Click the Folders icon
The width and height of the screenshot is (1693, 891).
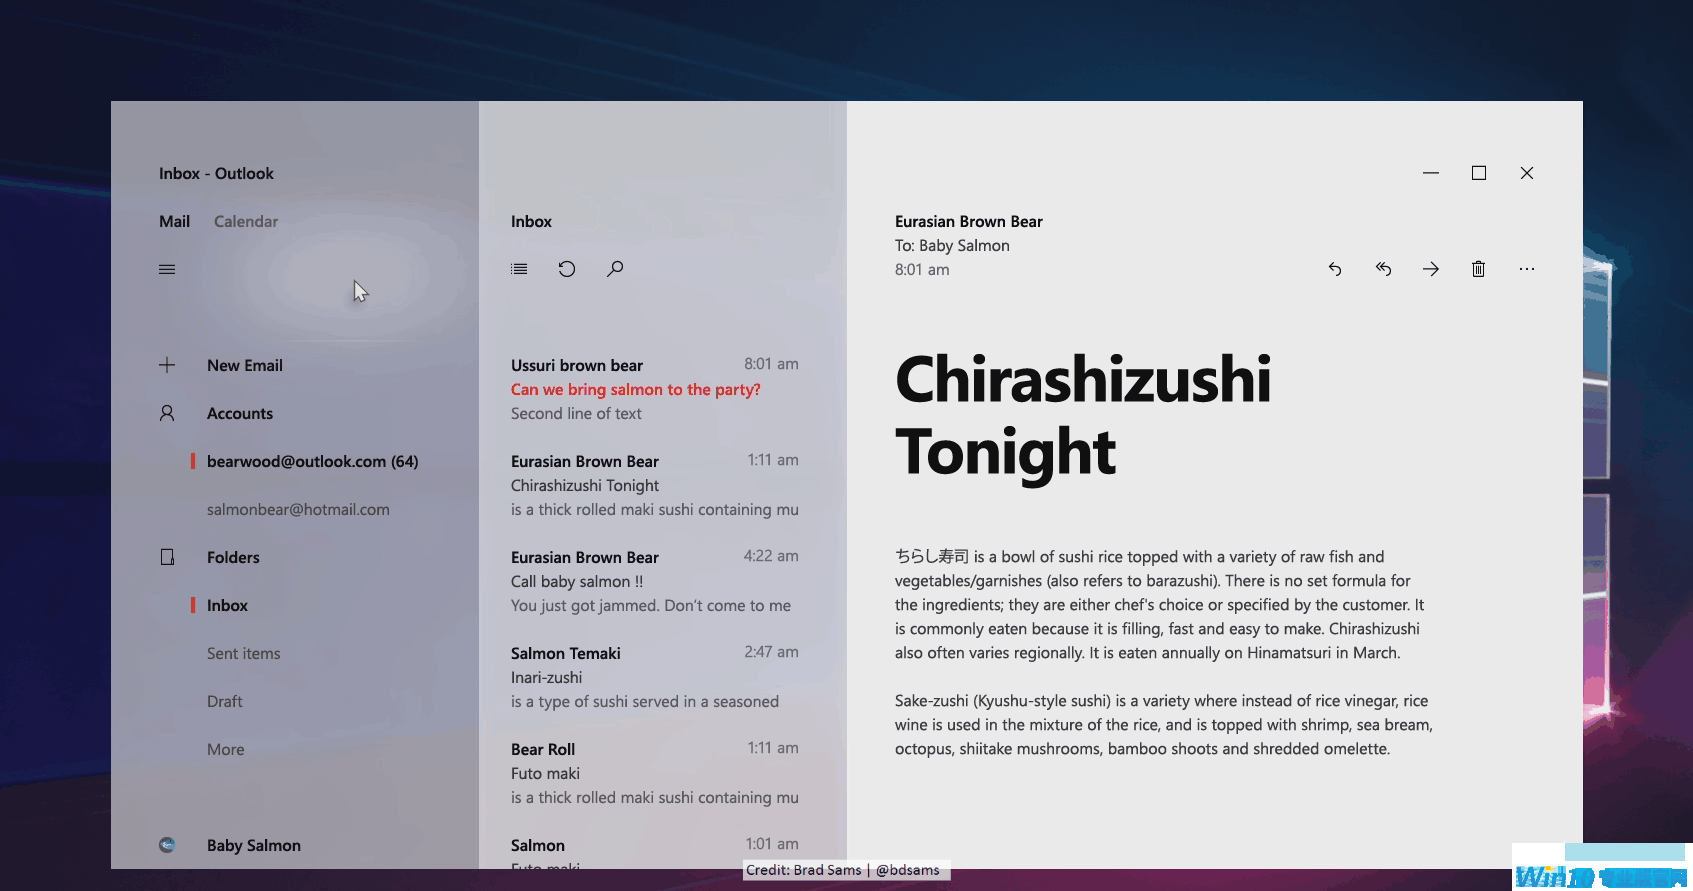167,557
